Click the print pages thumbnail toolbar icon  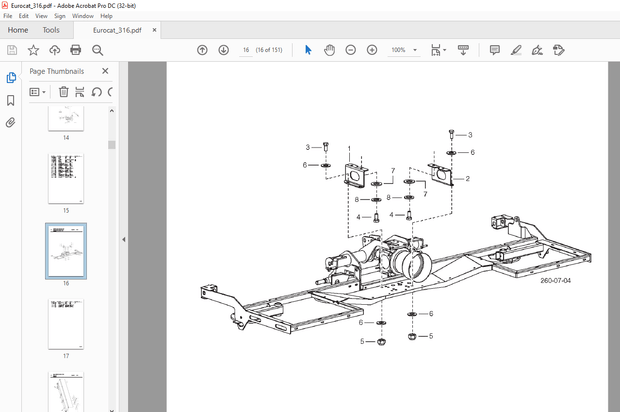(x=79, y=92)
